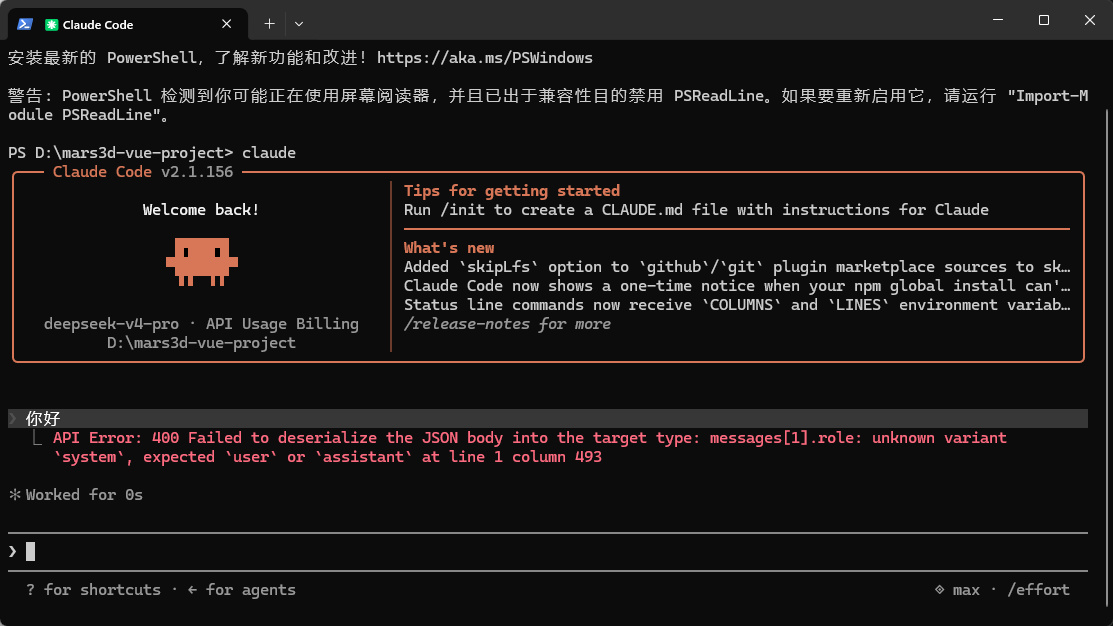Click the /effort command hint
Viewport: 1113px width, 626px height.
point(1038,590)
